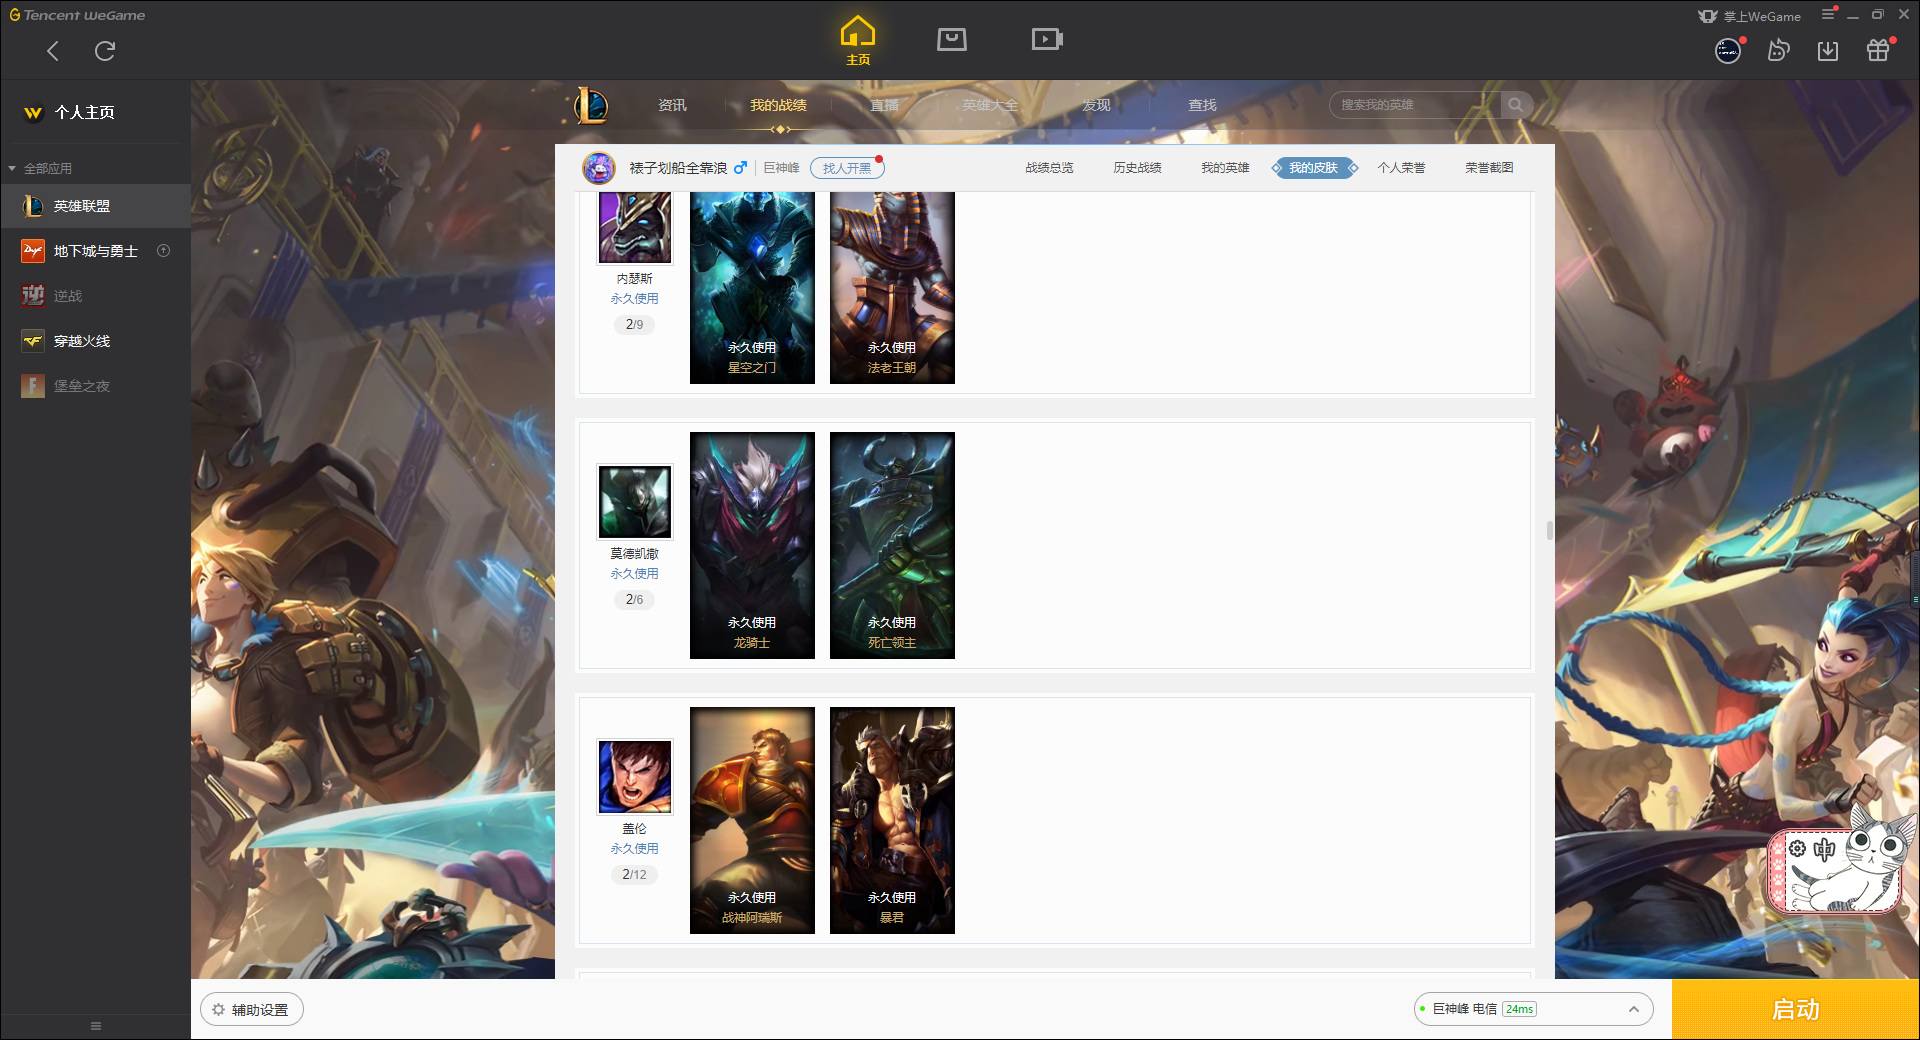Click the 2/12 skin count badge

pos(634,875)
